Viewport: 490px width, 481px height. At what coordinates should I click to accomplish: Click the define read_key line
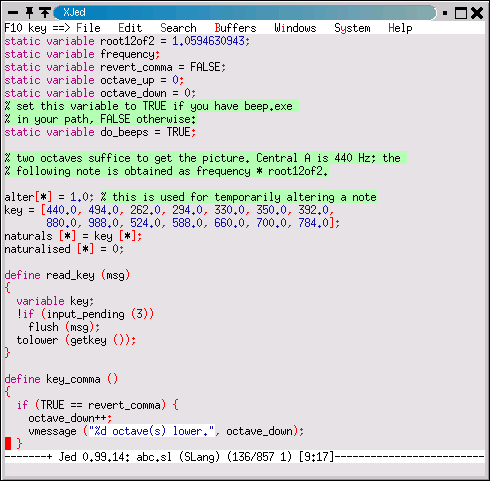click(x=67, y=275)
